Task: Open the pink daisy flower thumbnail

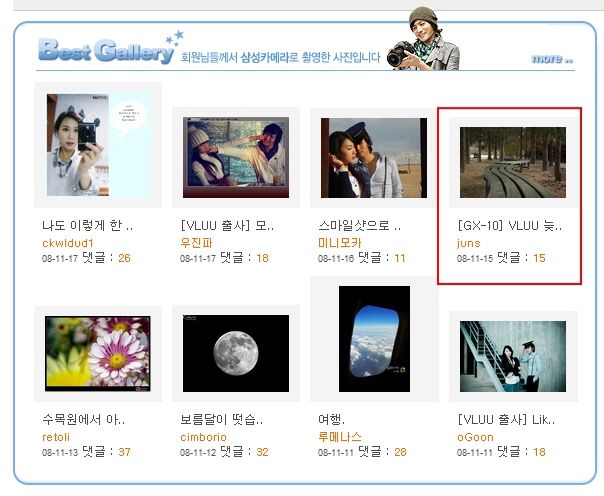Action: [98, 354]
